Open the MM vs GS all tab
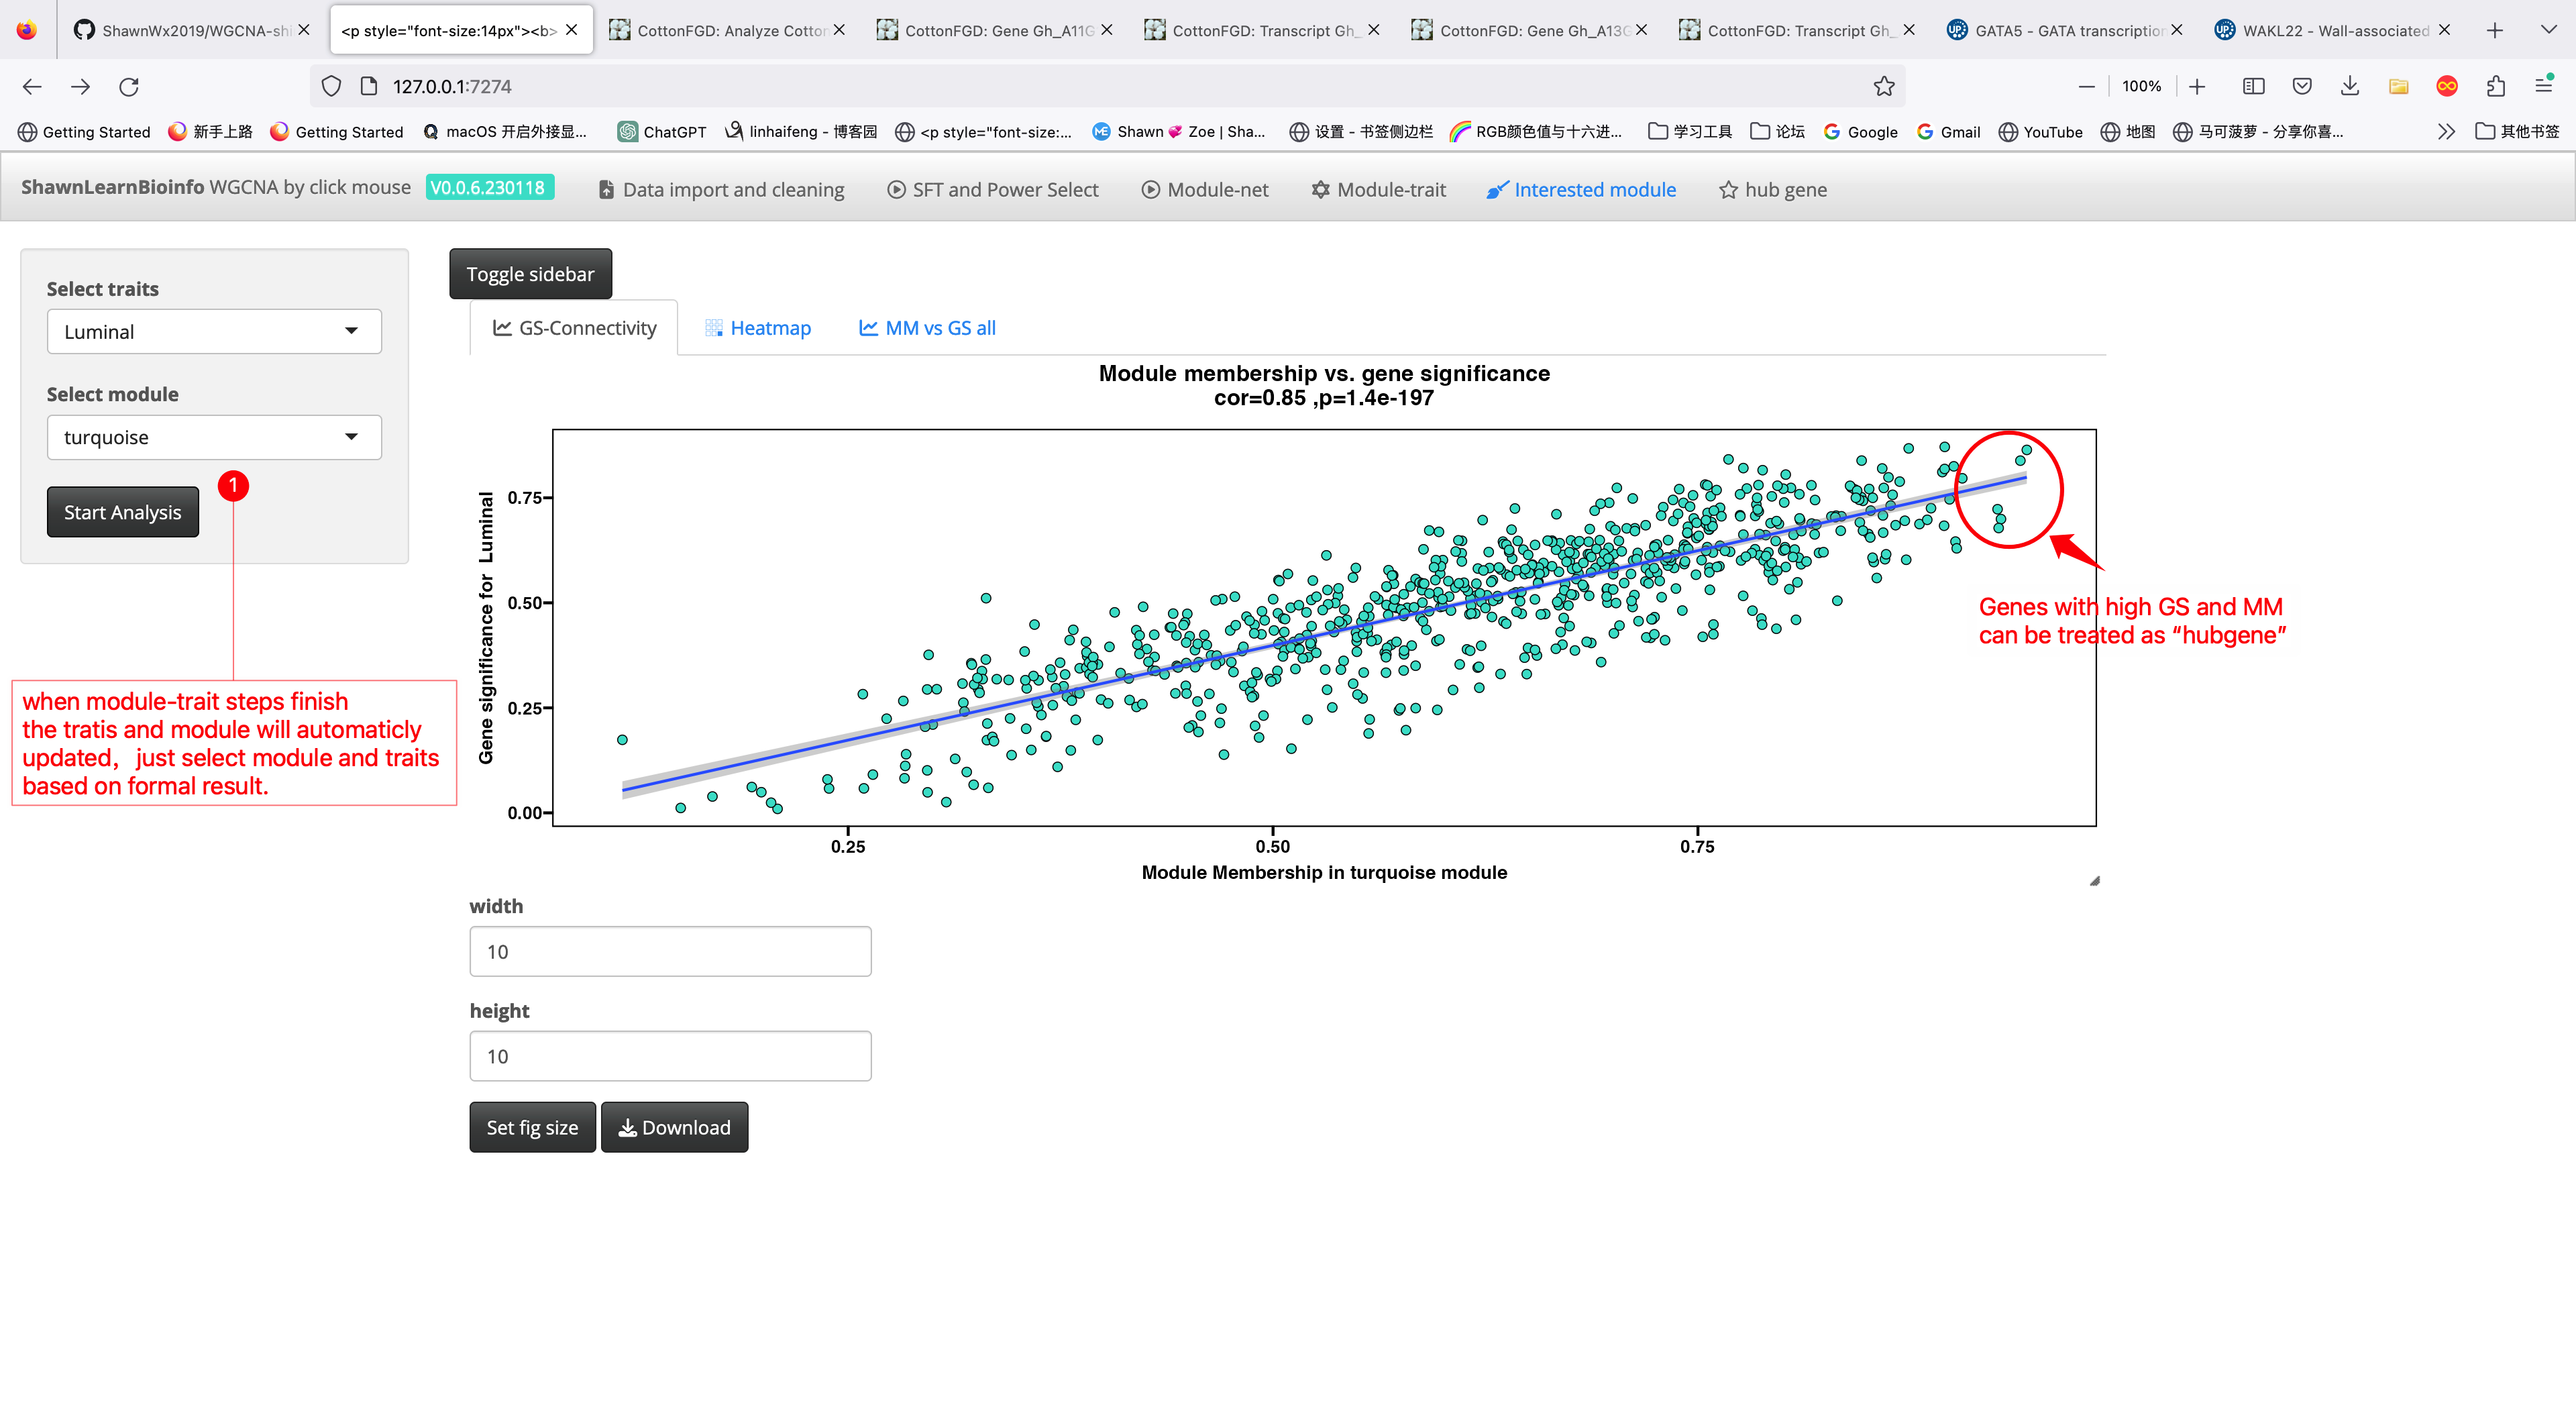2576x1417 pixels. pyautogui.click(x=927, y=328)
